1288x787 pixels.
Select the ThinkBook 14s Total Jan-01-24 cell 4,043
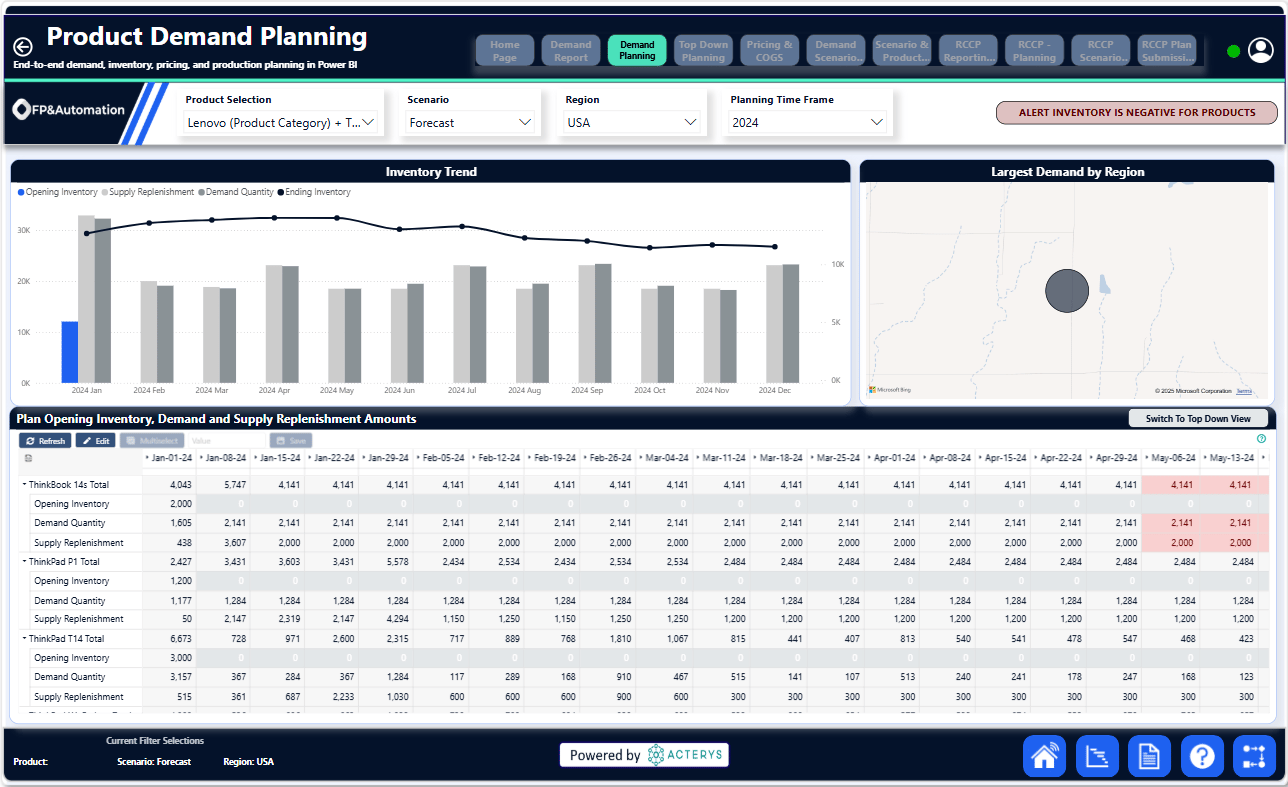tap(169, 485)
